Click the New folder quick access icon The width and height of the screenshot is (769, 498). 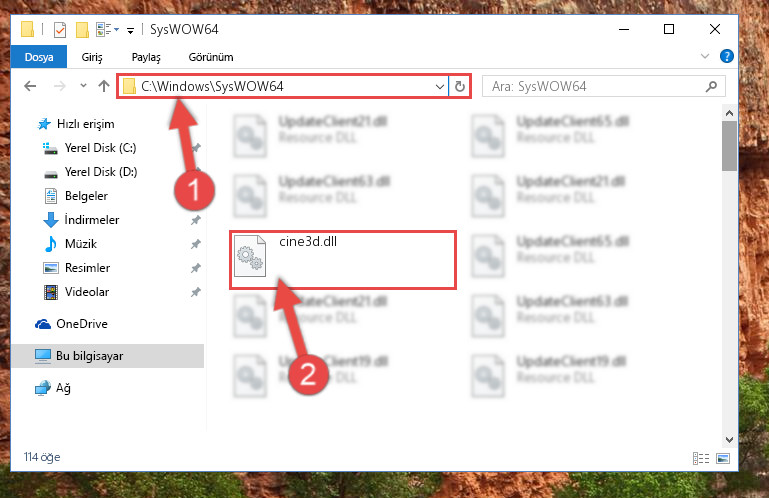click(82, 29)
